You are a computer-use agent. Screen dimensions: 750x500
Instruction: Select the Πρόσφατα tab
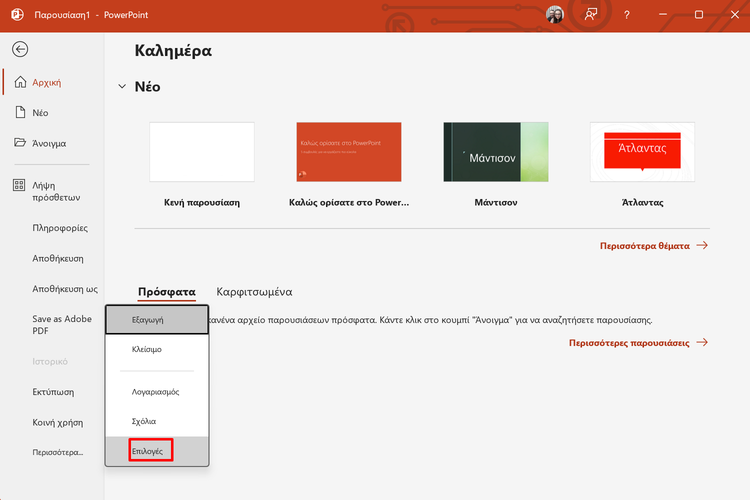coord(166,292)
